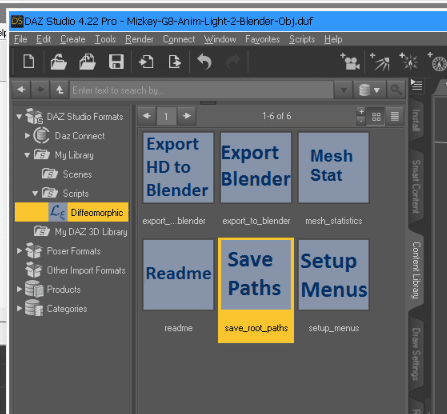The height and width of the screenshot is (414, 447).
Task: Create a new point light with its icon
Action: [409, 62]
